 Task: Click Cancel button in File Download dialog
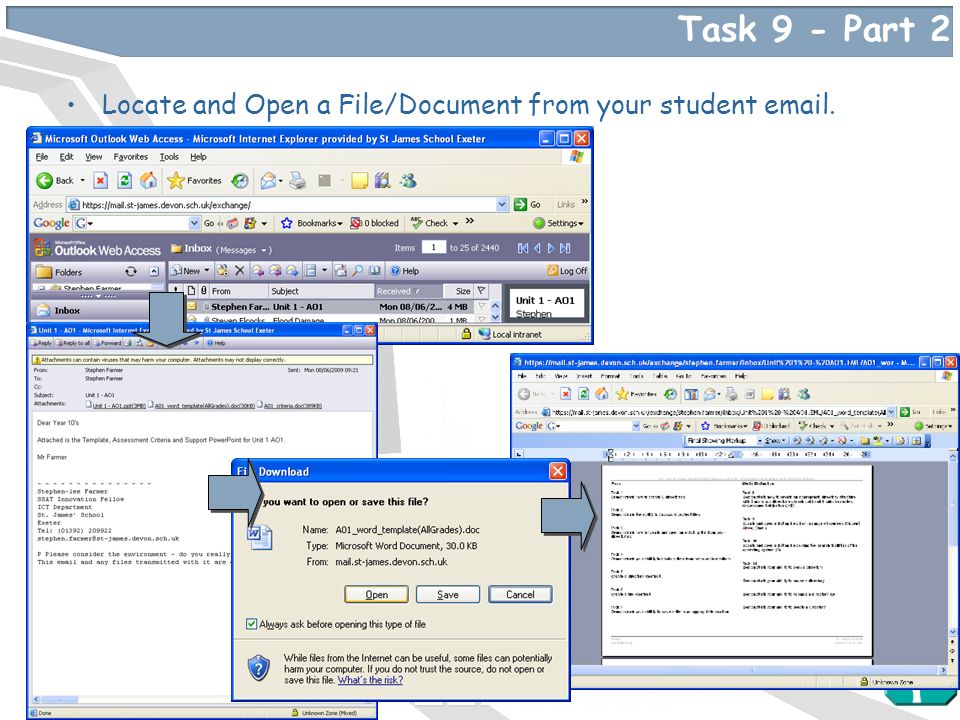520,594
